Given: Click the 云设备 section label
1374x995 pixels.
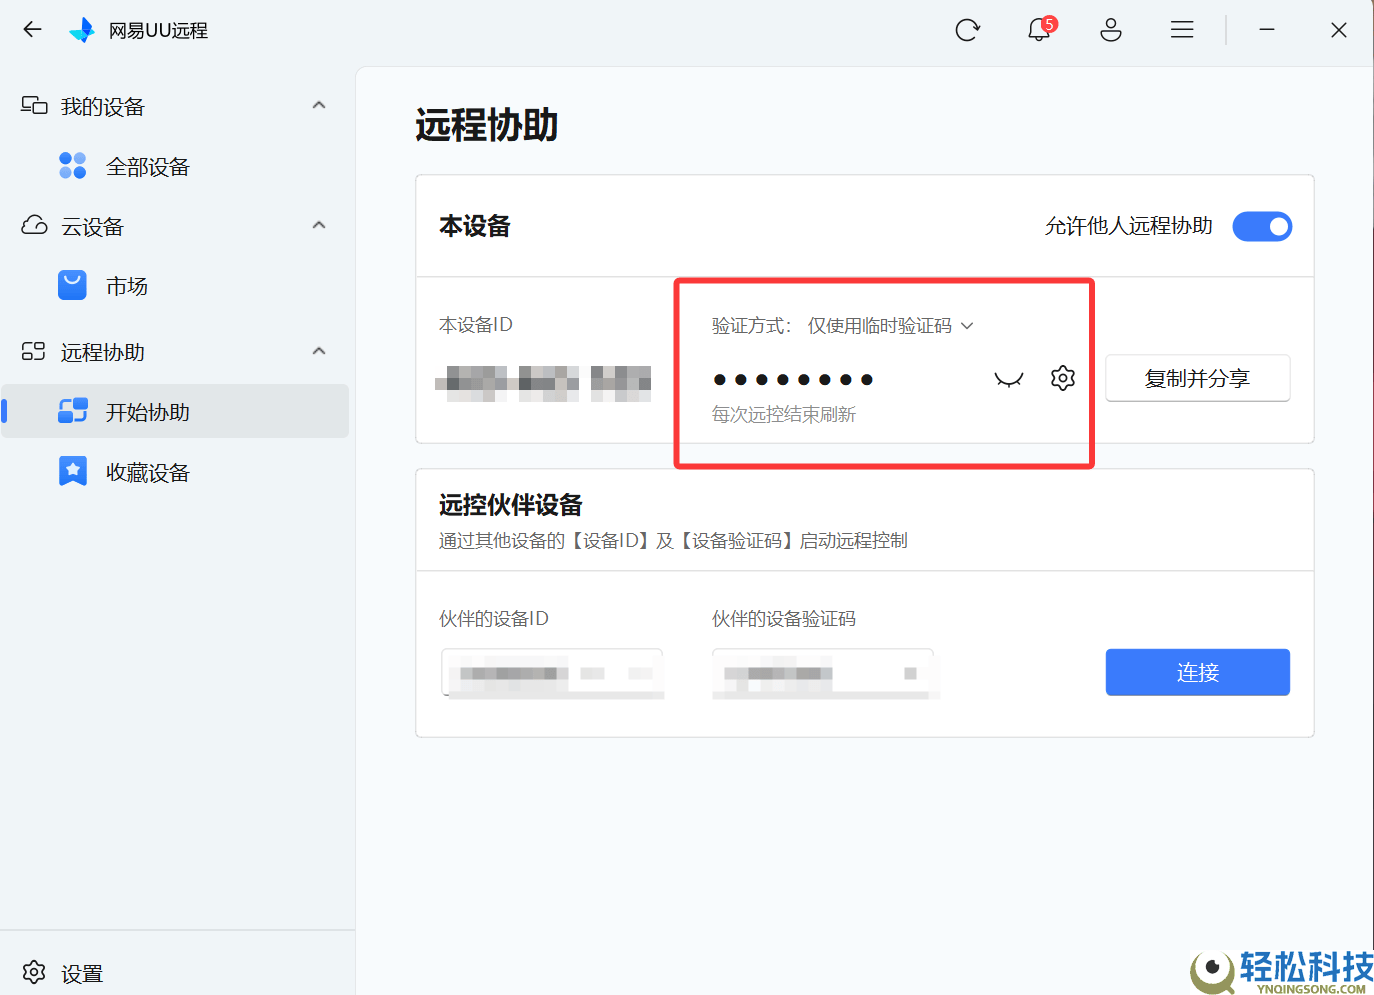Looking at the screenshot, I should point(92,227).
